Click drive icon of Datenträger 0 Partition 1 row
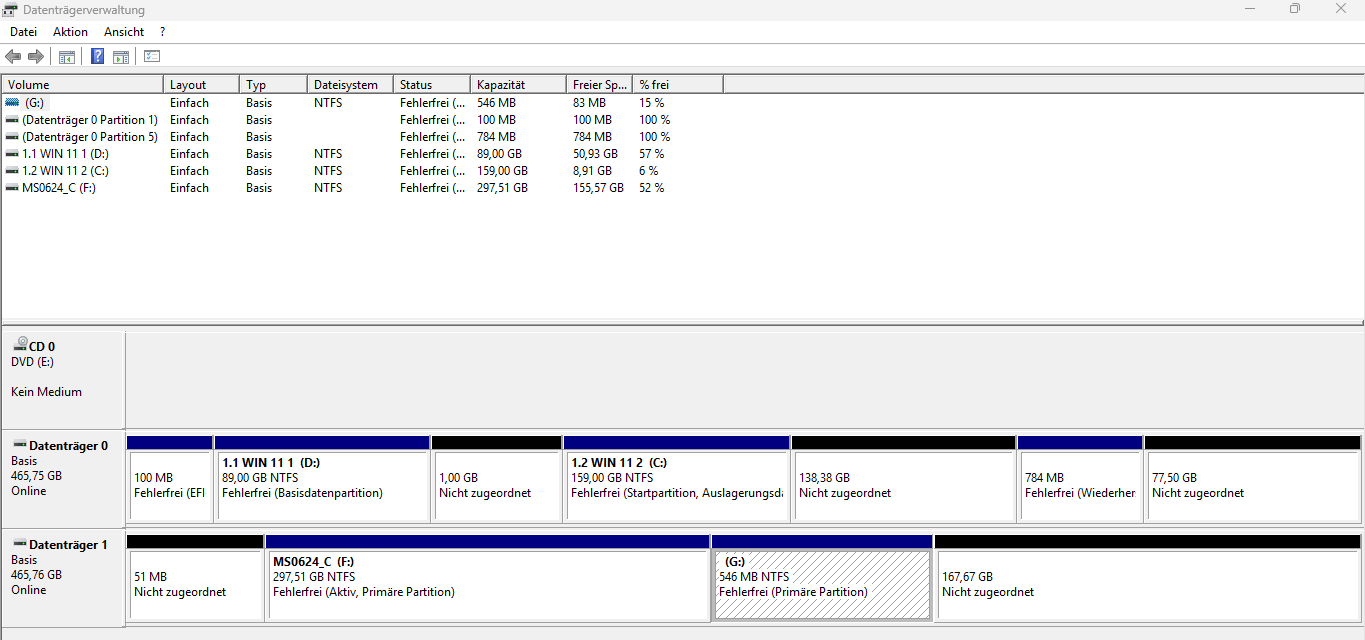This screenshot has width=1365, height=640. click(12, 119)
